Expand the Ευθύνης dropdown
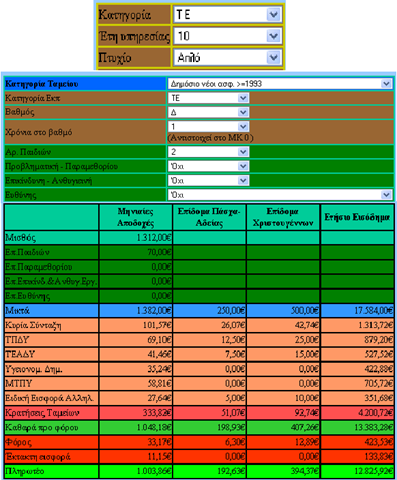The width and height of the screenshot is (397, 480). tap(280, 195)
